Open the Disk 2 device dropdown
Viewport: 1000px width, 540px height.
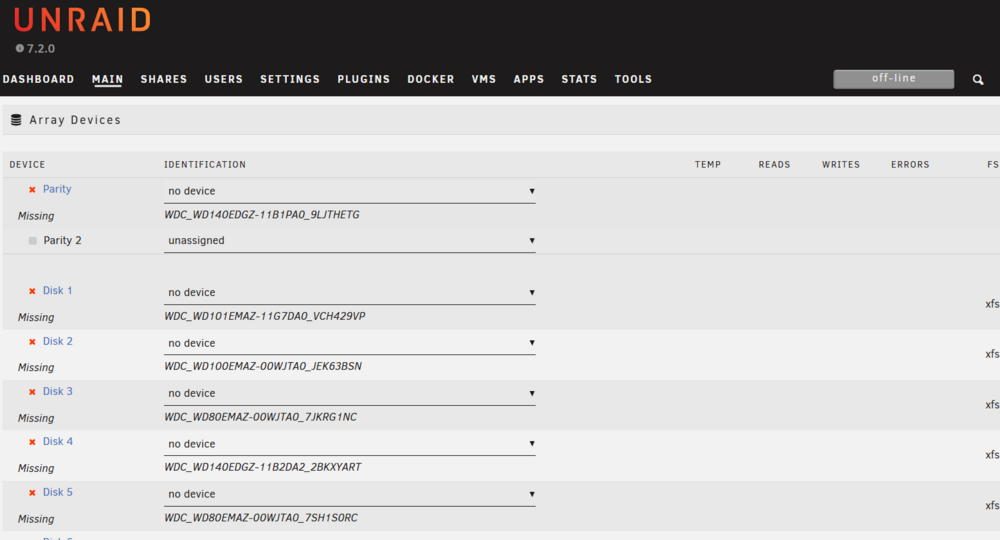(x=349, y=343)
